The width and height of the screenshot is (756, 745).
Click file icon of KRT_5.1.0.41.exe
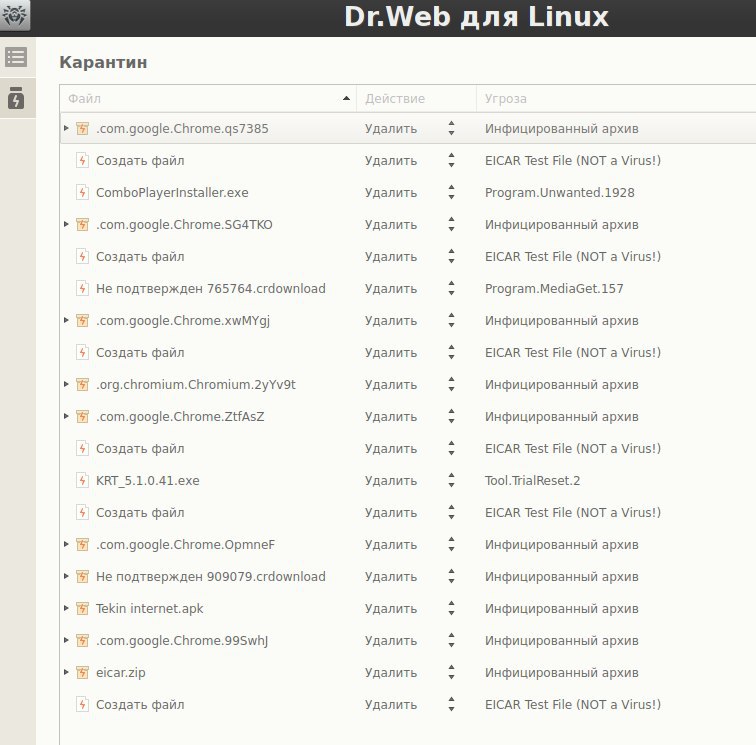coord(82,480)
